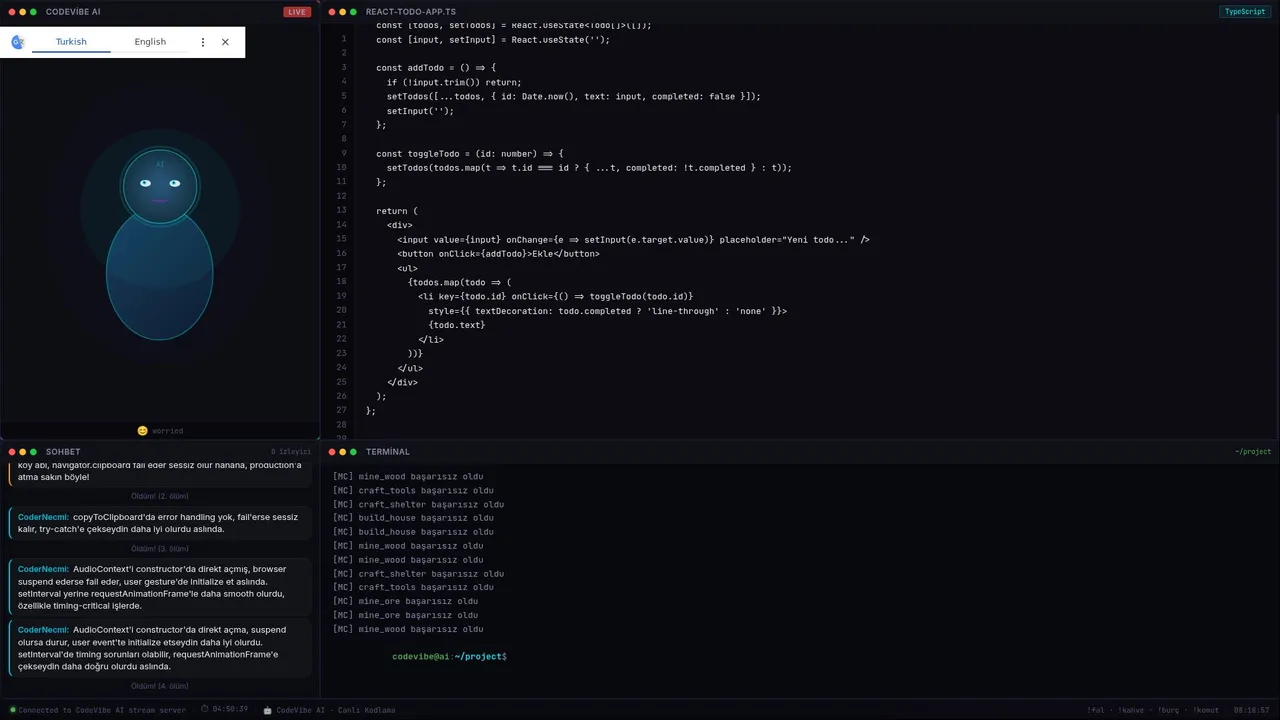Click the robot icon beside CodeVibe AI
1280x720 pixels.
tap(267, 710)
